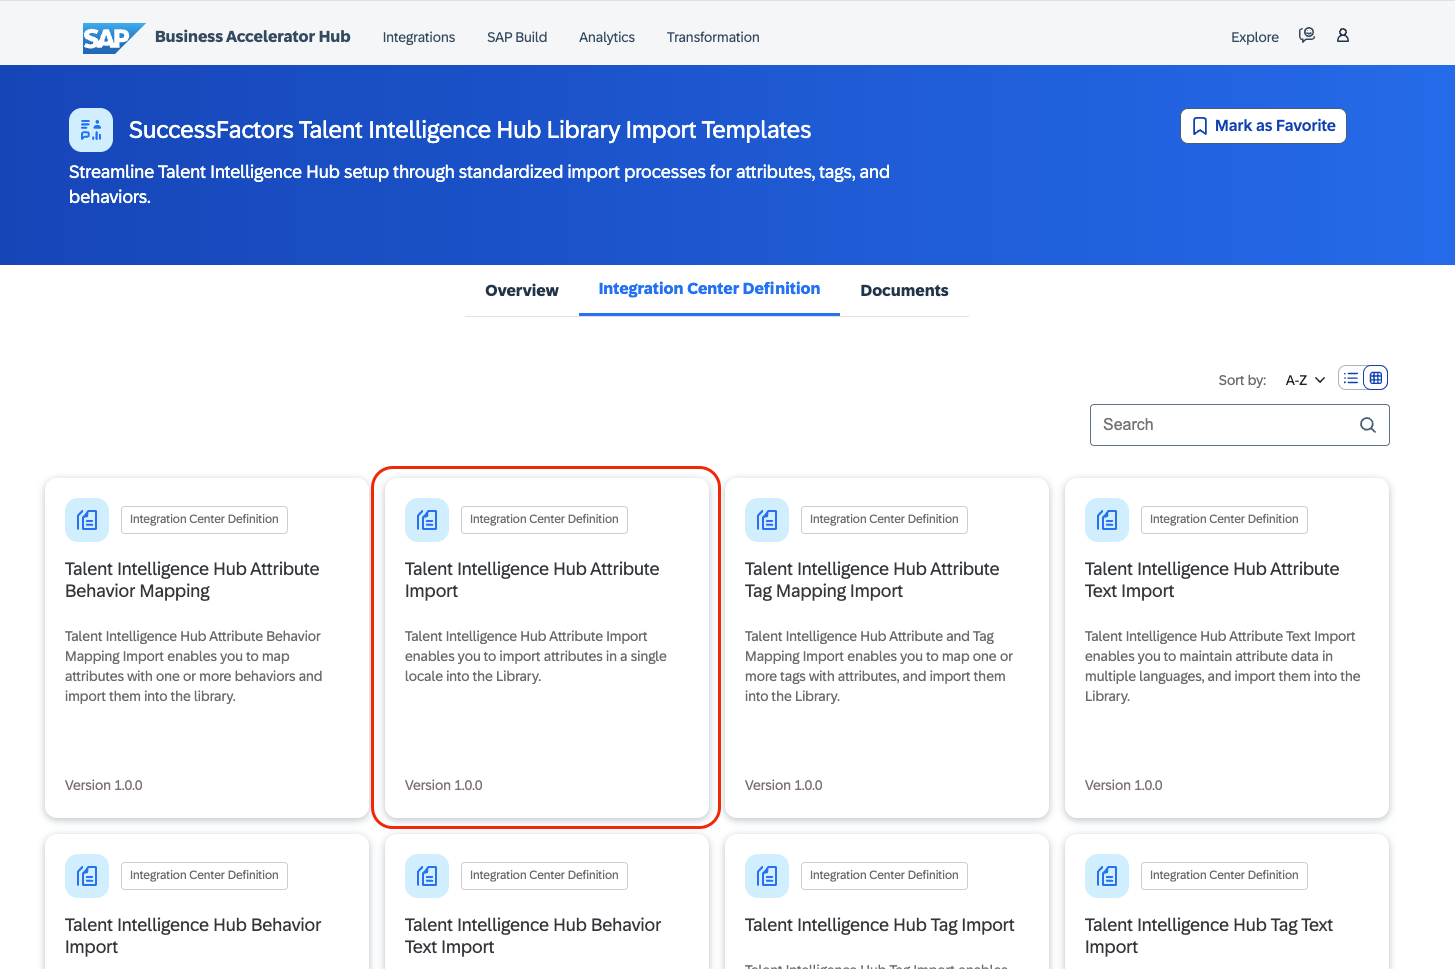
Task: Open Talent Intelligence Hub Attribute Behavior Mapping
Action: (192, 580)
